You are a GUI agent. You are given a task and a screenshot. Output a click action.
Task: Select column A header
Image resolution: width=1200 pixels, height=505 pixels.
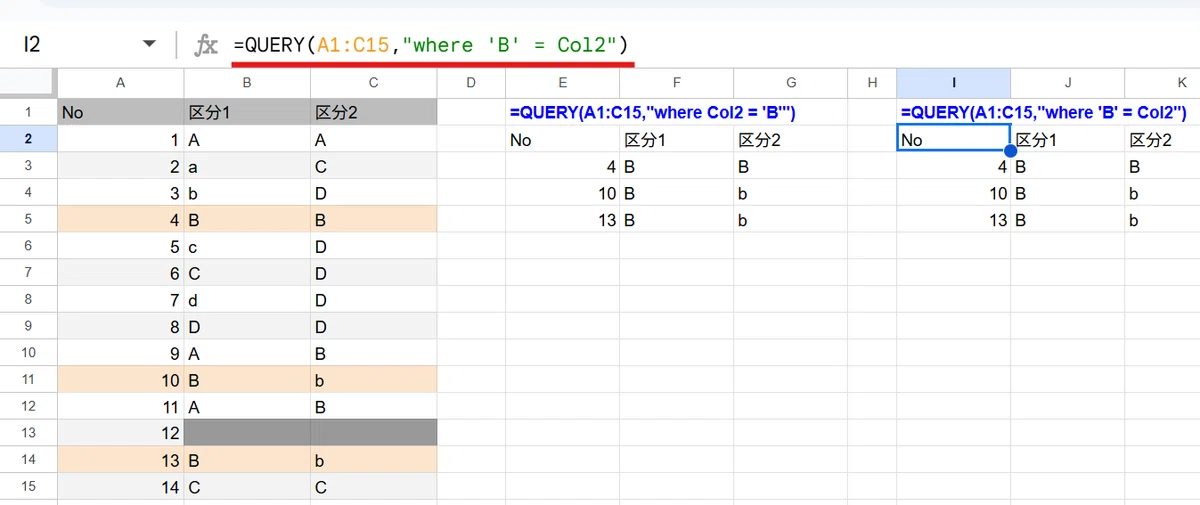[121, 83]
